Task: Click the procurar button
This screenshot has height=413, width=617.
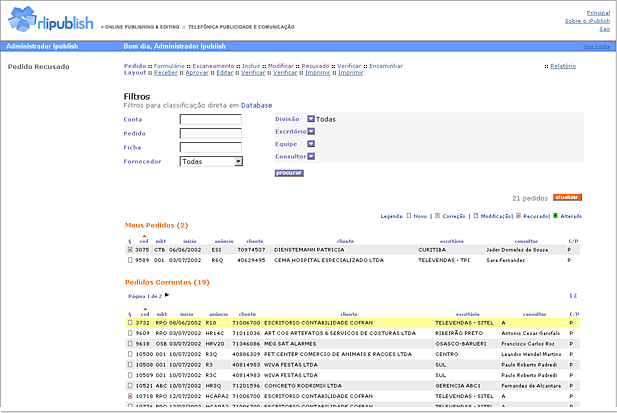Action: (x=289, y=173)
